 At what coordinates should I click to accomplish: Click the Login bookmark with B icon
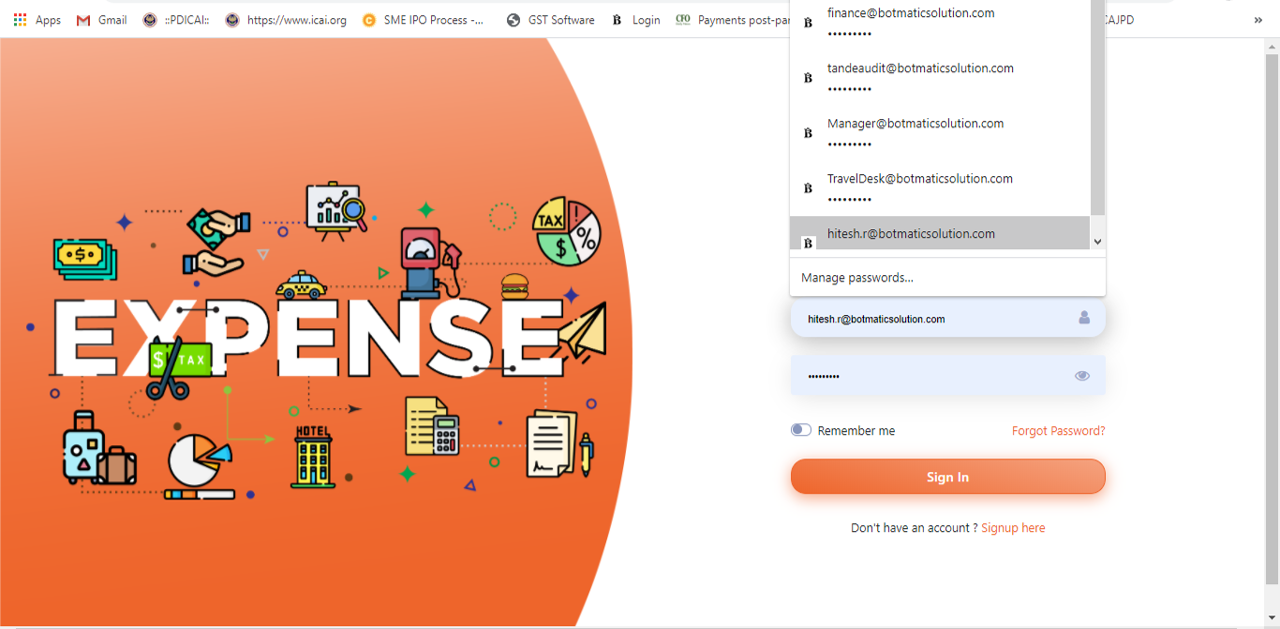(x=640, y=19)
